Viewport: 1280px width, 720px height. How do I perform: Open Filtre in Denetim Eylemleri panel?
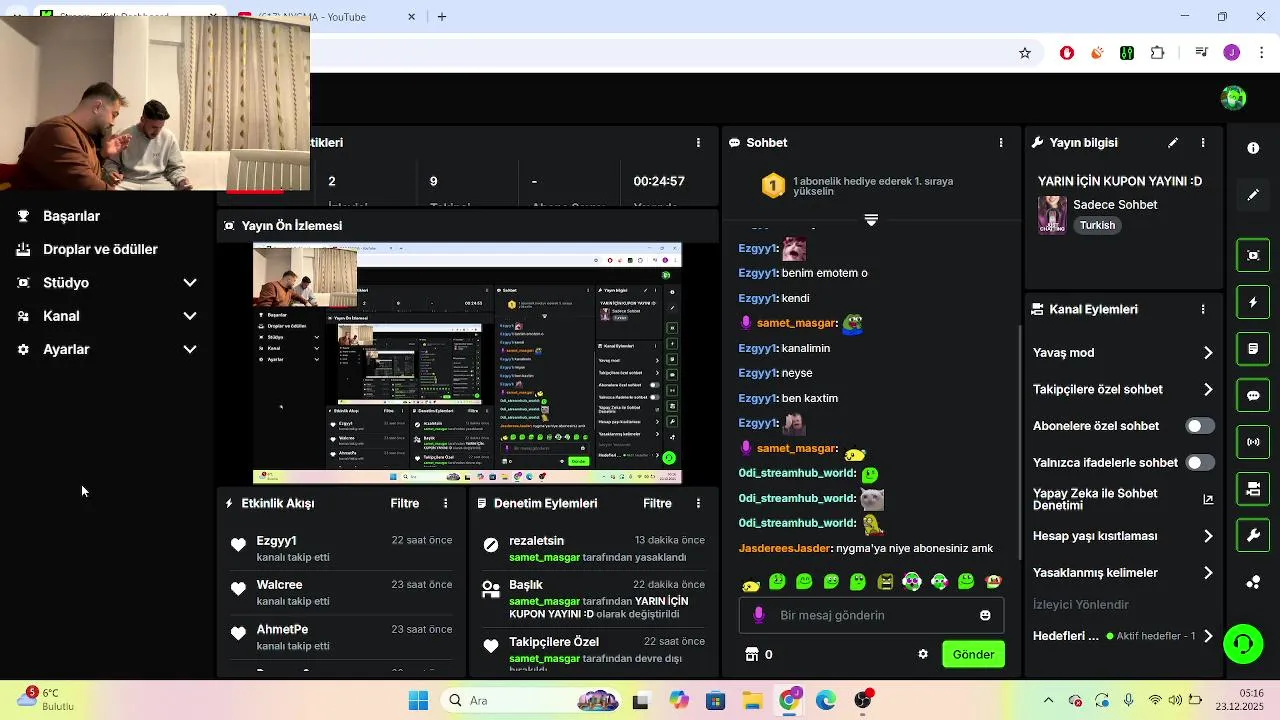tap(657, 503)
